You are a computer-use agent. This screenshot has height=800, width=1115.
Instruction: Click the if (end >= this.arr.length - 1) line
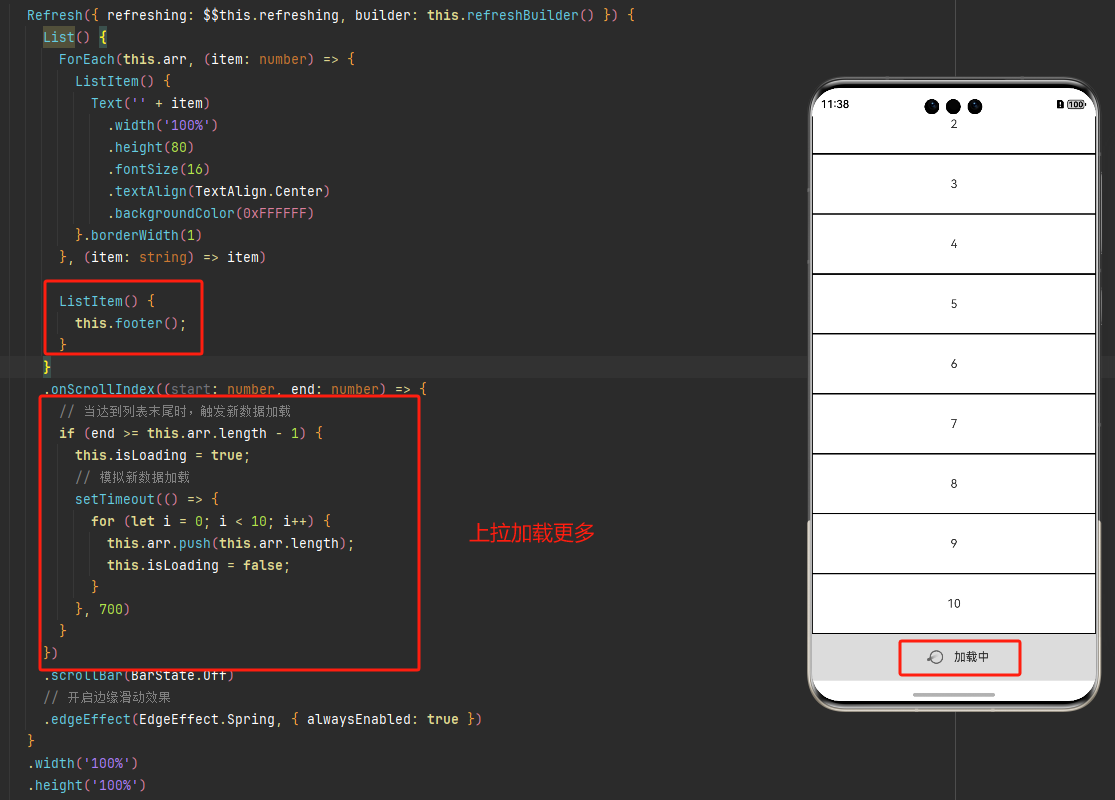191,433
